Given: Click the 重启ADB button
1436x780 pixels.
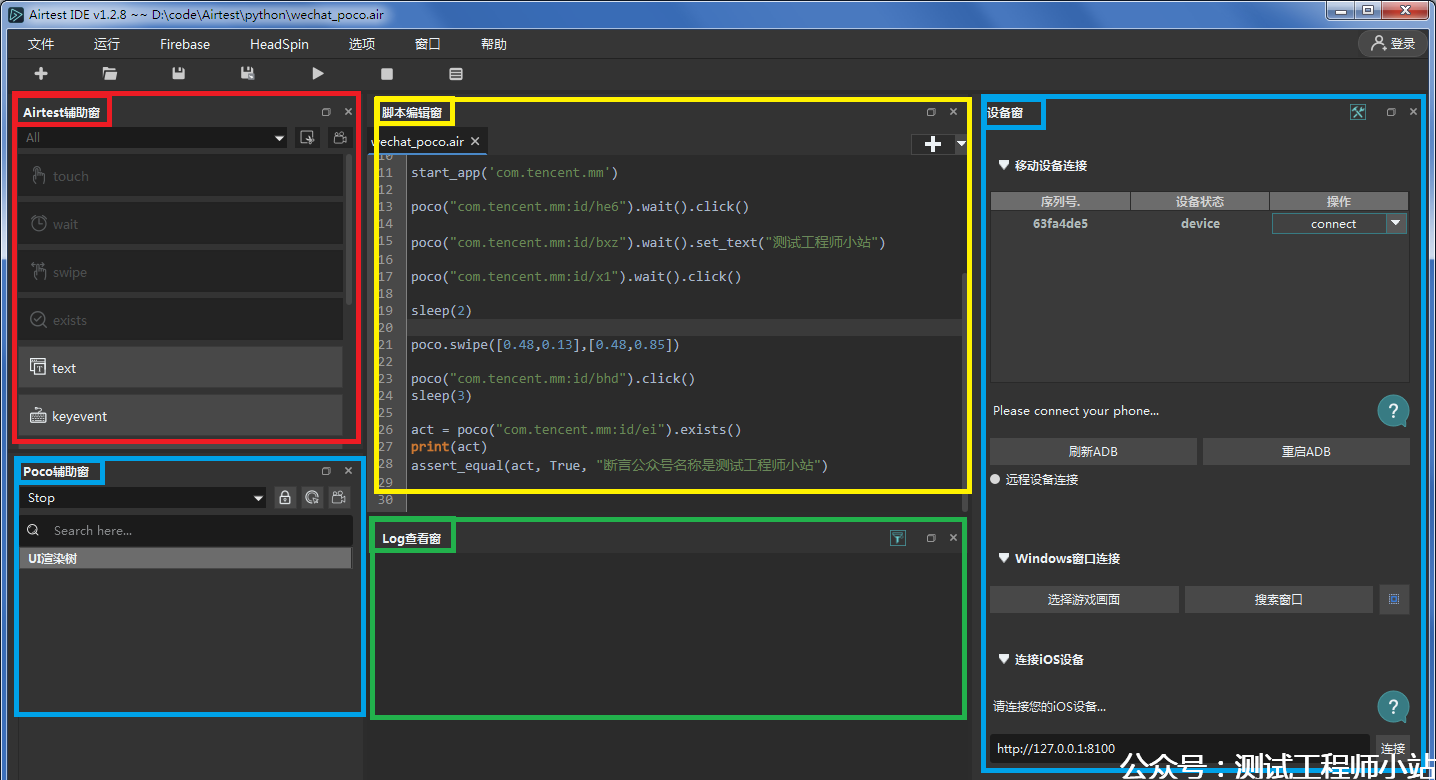Looking at the screenshot, I should coord(1306,451).
